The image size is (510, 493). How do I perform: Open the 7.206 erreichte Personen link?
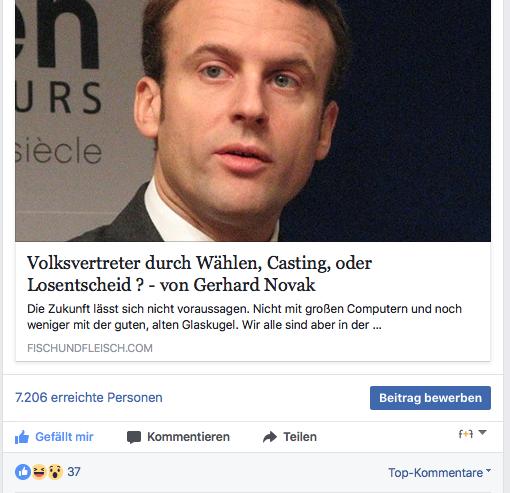click(89, 398)
